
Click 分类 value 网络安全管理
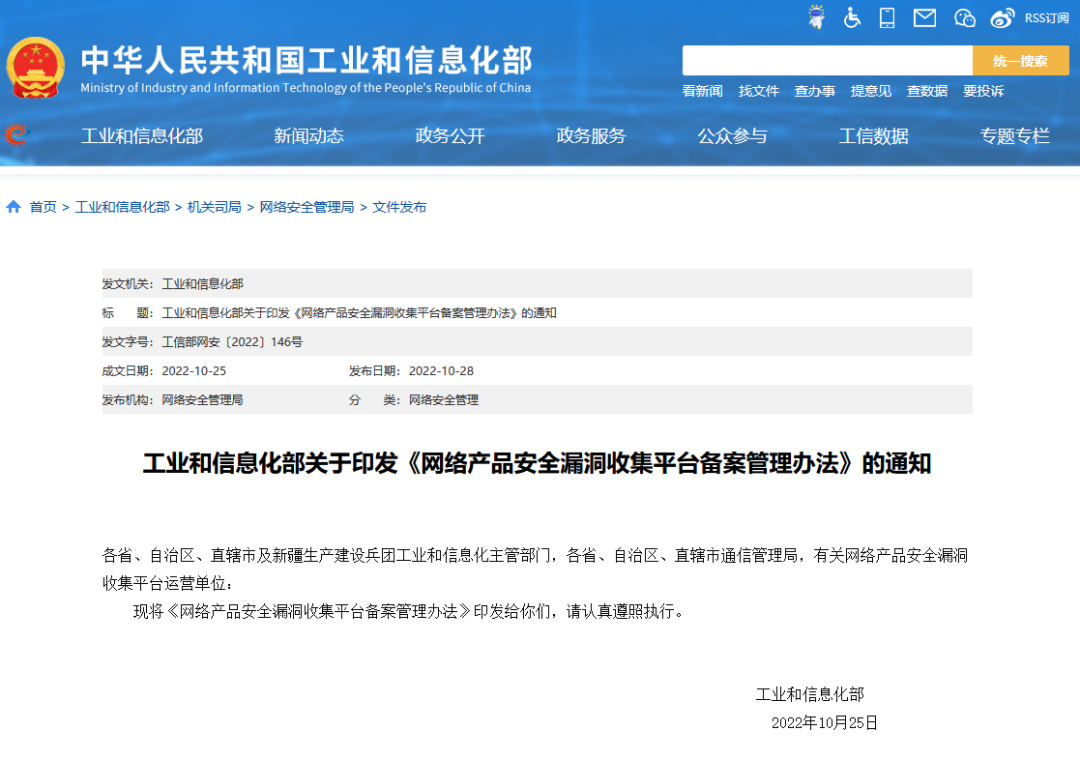click(444, 400)
